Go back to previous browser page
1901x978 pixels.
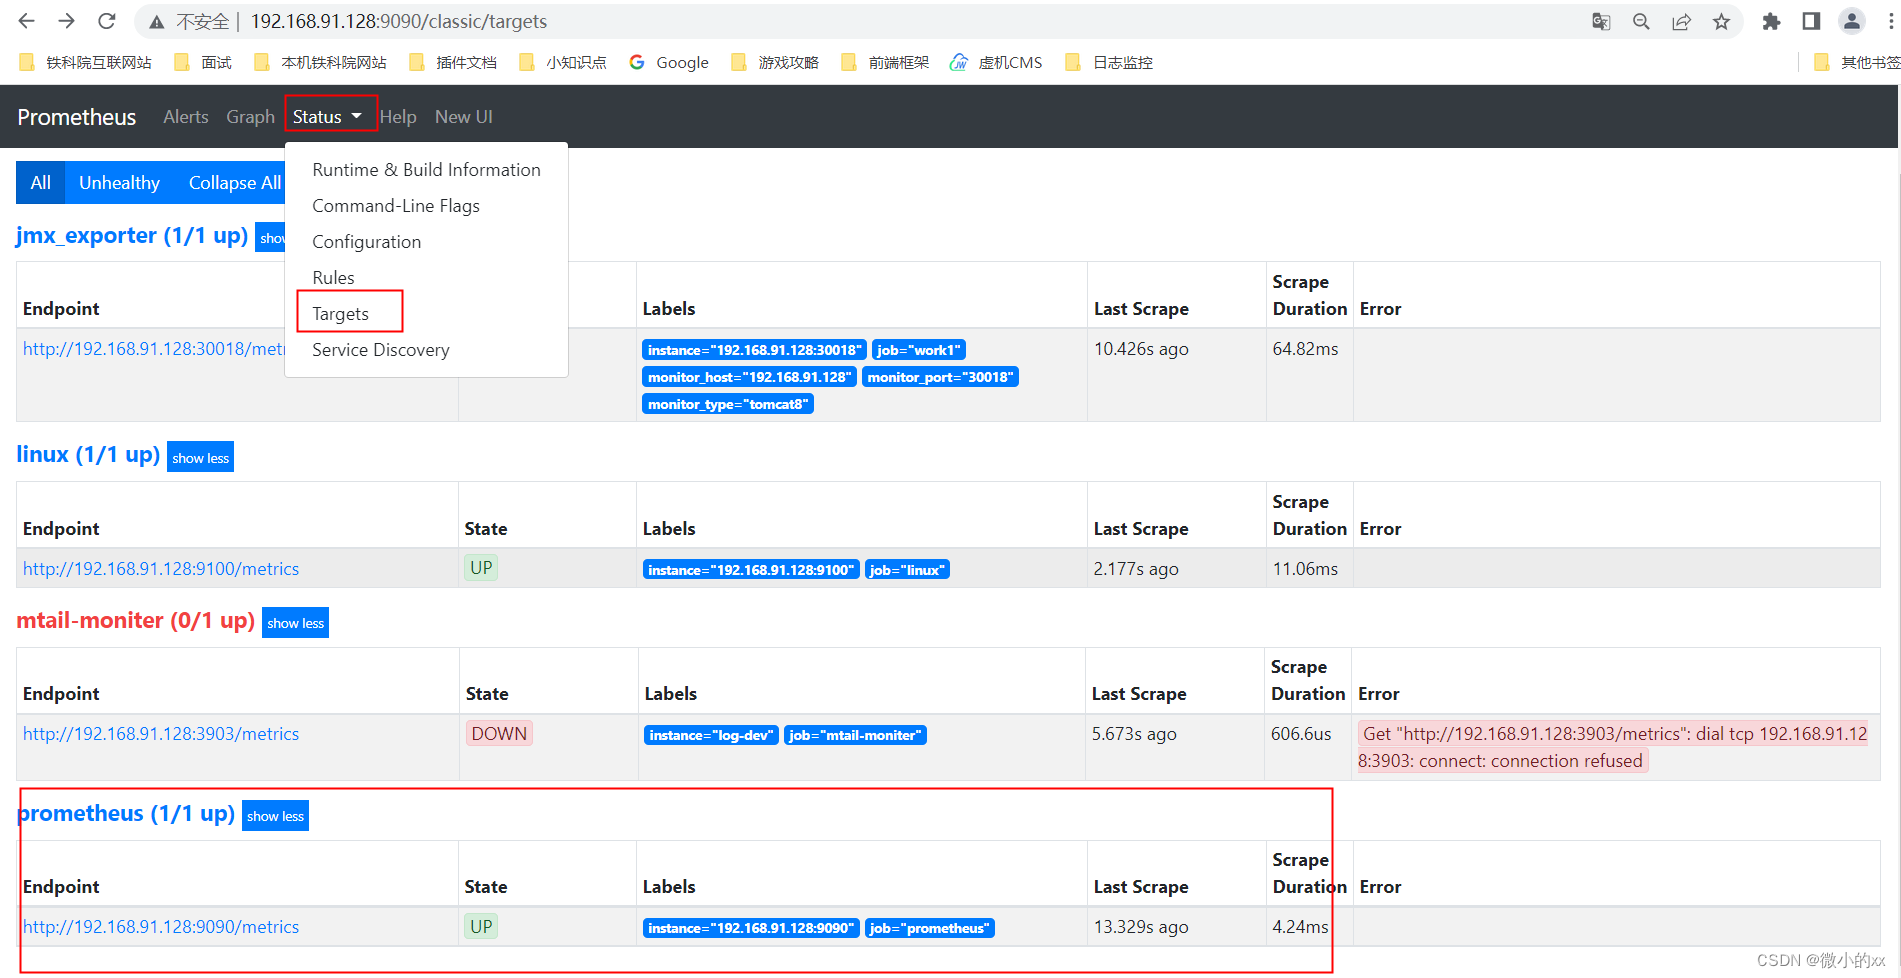27,21
